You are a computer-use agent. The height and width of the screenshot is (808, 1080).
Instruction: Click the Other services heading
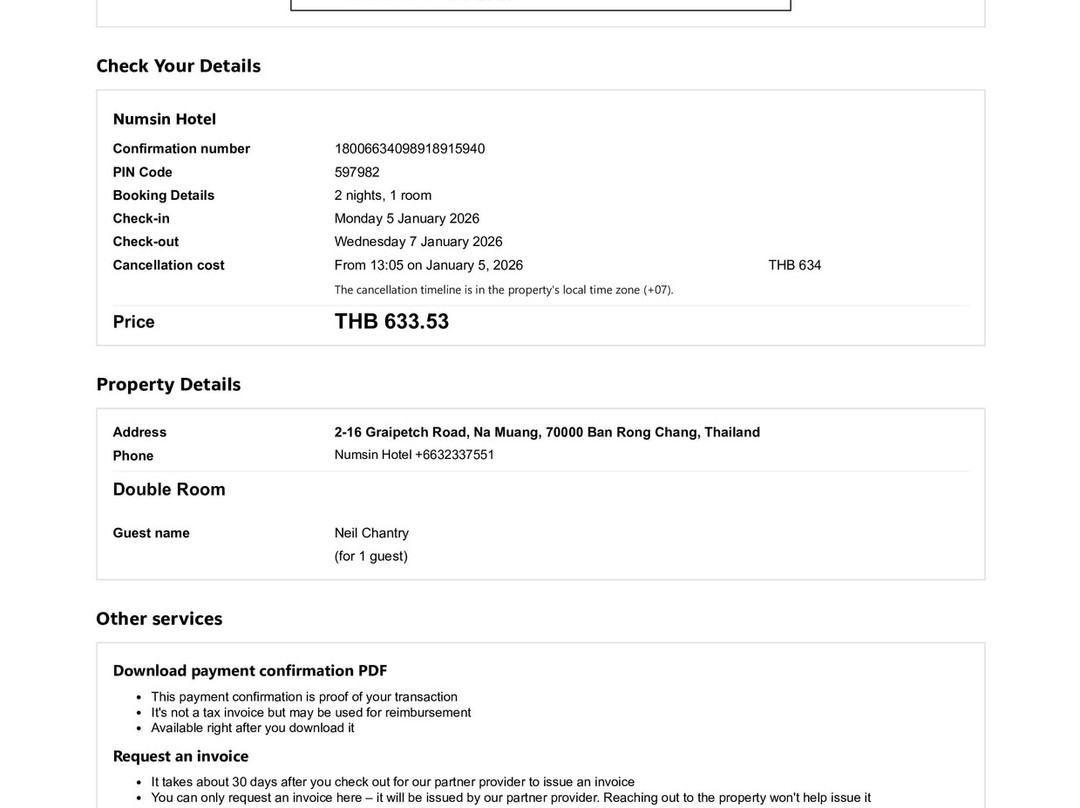click(x=159, y=618)
